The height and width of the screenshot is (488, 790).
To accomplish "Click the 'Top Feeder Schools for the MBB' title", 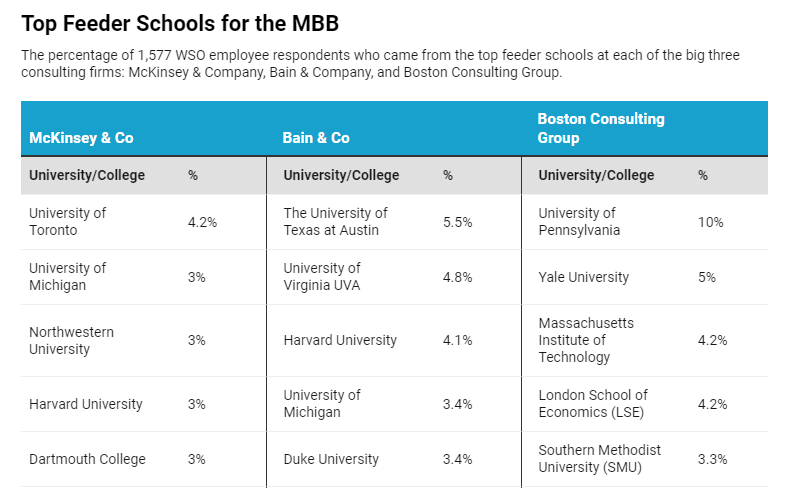I will [x=186, y=22].
